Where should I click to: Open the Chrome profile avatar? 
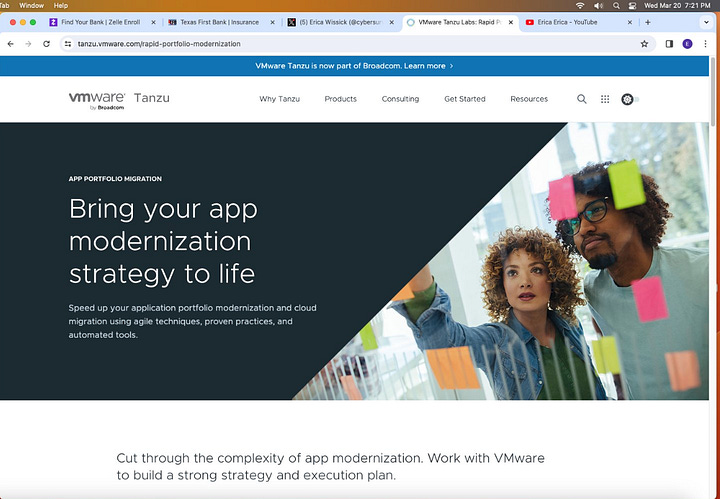point(687,44)
